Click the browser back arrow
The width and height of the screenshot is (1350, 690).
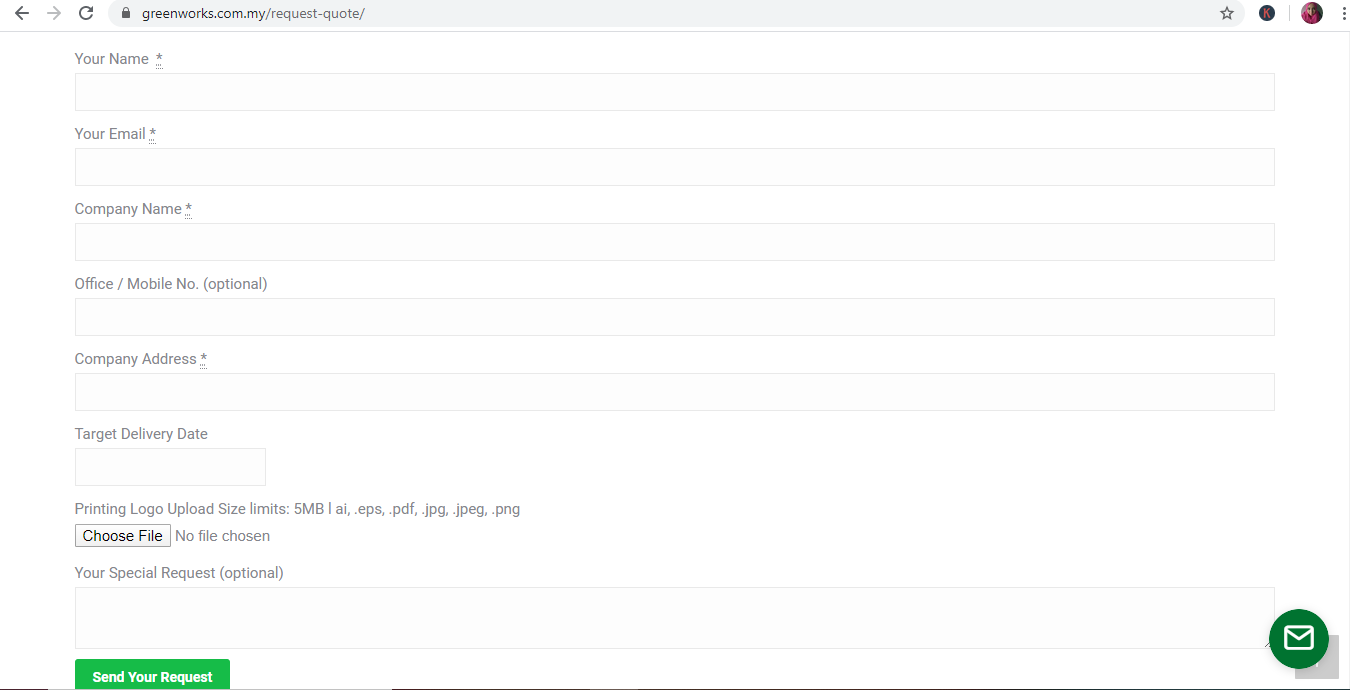[22, 13]
